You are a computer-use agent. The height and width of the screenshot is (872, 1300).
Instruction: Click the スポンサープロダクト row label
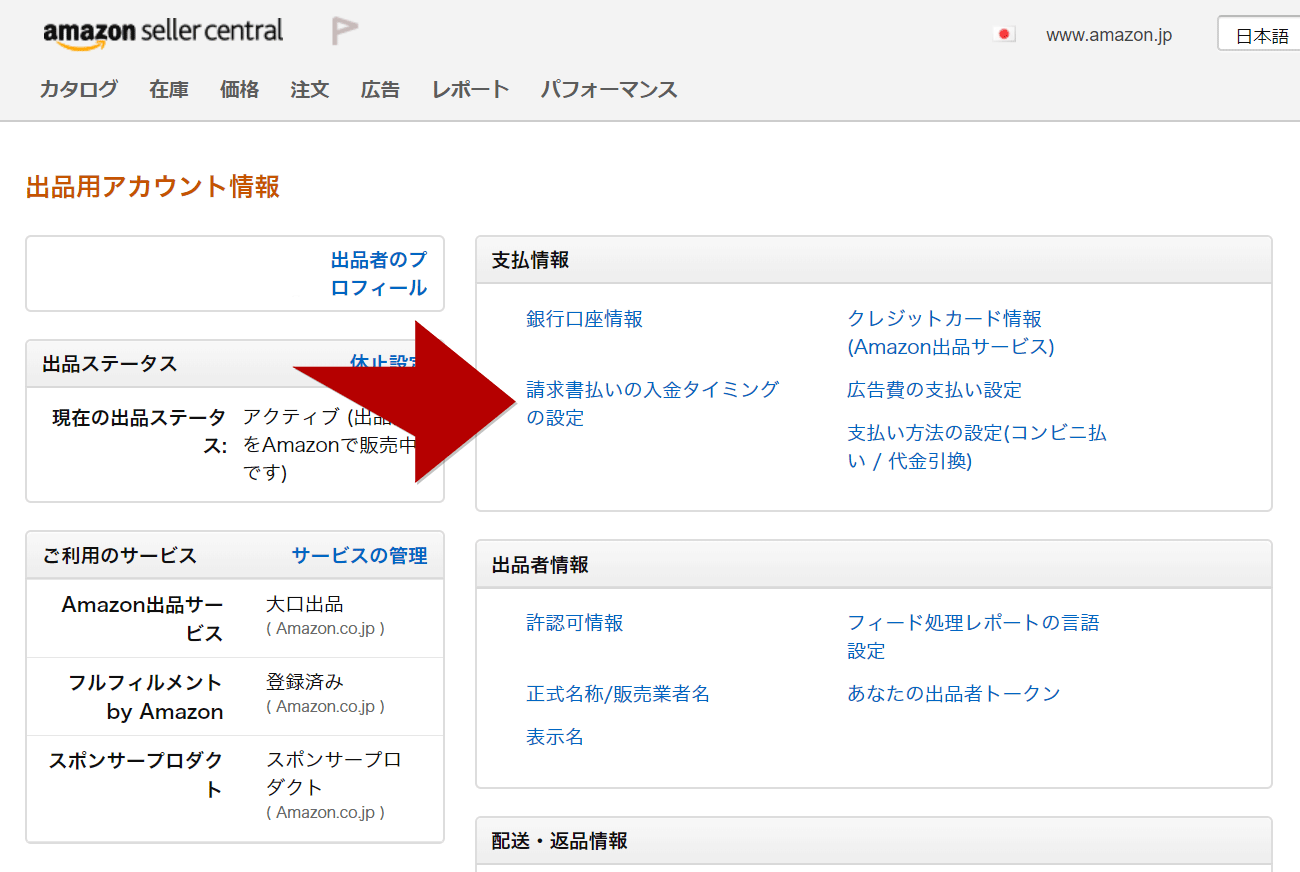pyautogui.click(x=136, y=775)
